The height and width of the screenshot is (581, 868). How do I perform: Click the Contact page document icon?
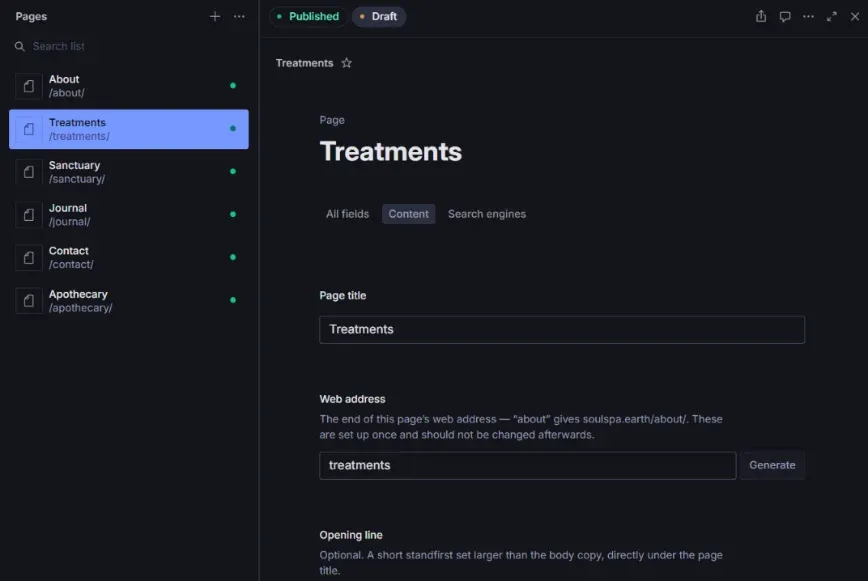(29, 257)
